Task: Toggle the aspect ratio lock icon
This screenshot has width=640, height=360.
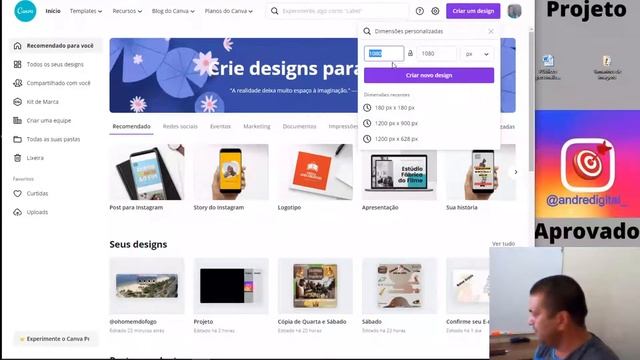Action: 410,53
